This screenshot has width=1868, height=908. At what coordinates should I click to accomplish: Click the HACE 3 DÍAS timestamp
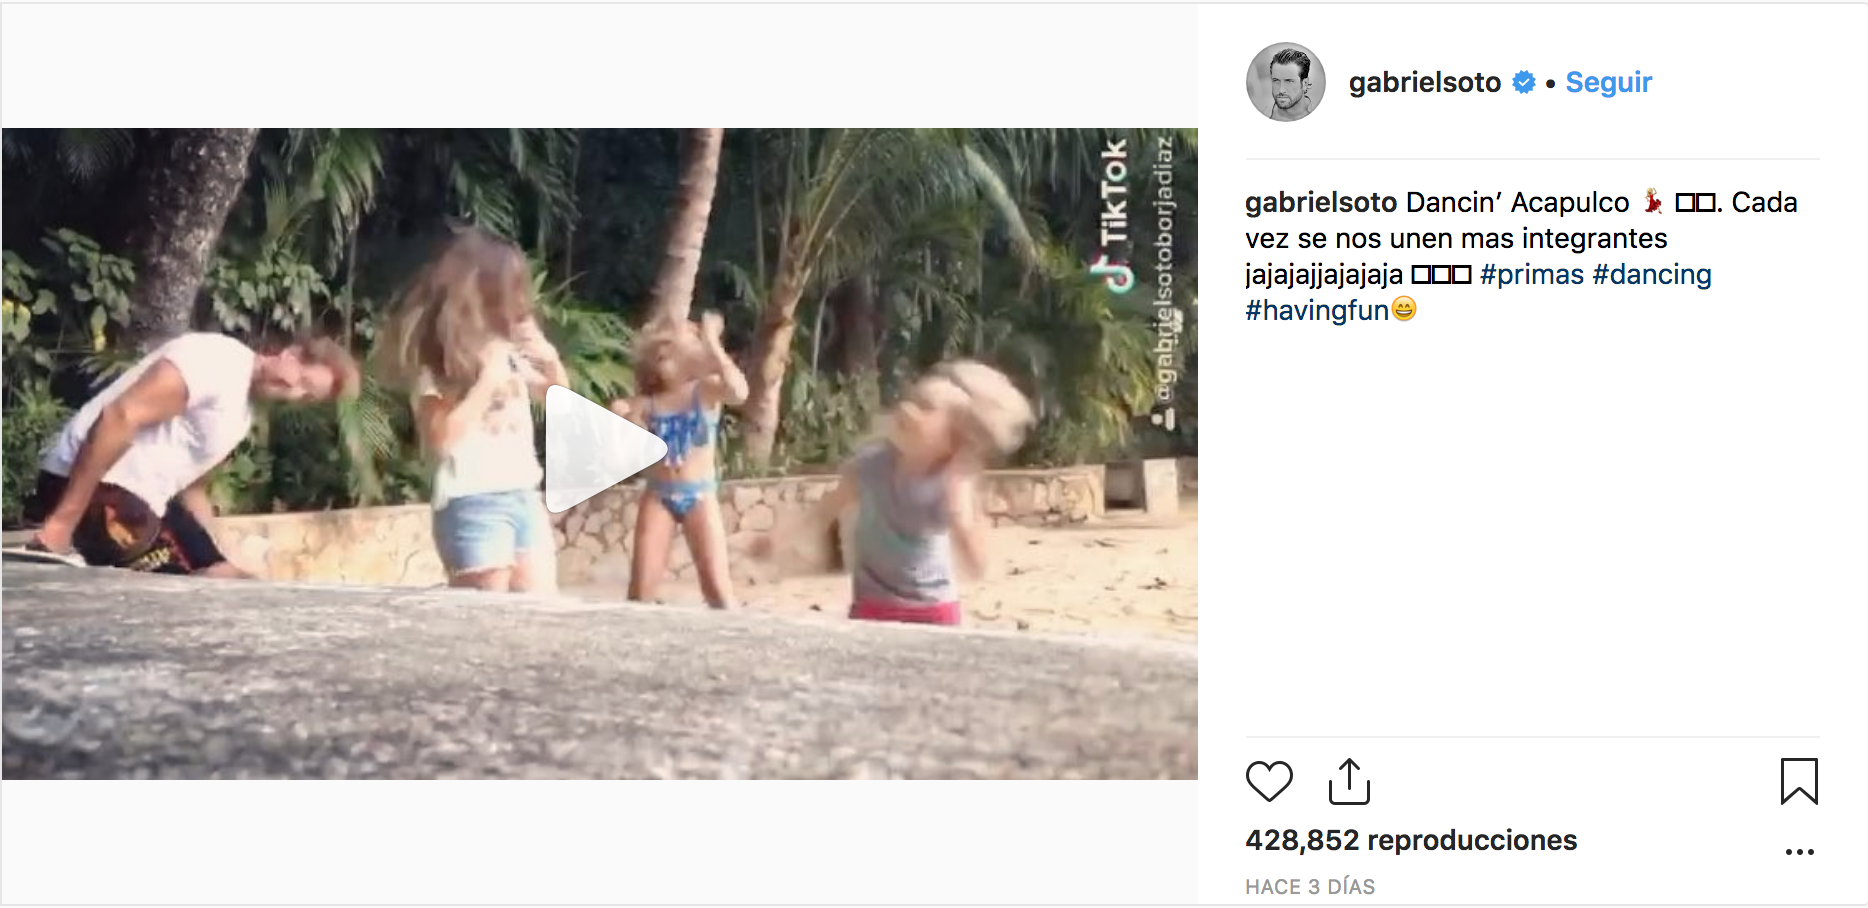click(1309, 887)
